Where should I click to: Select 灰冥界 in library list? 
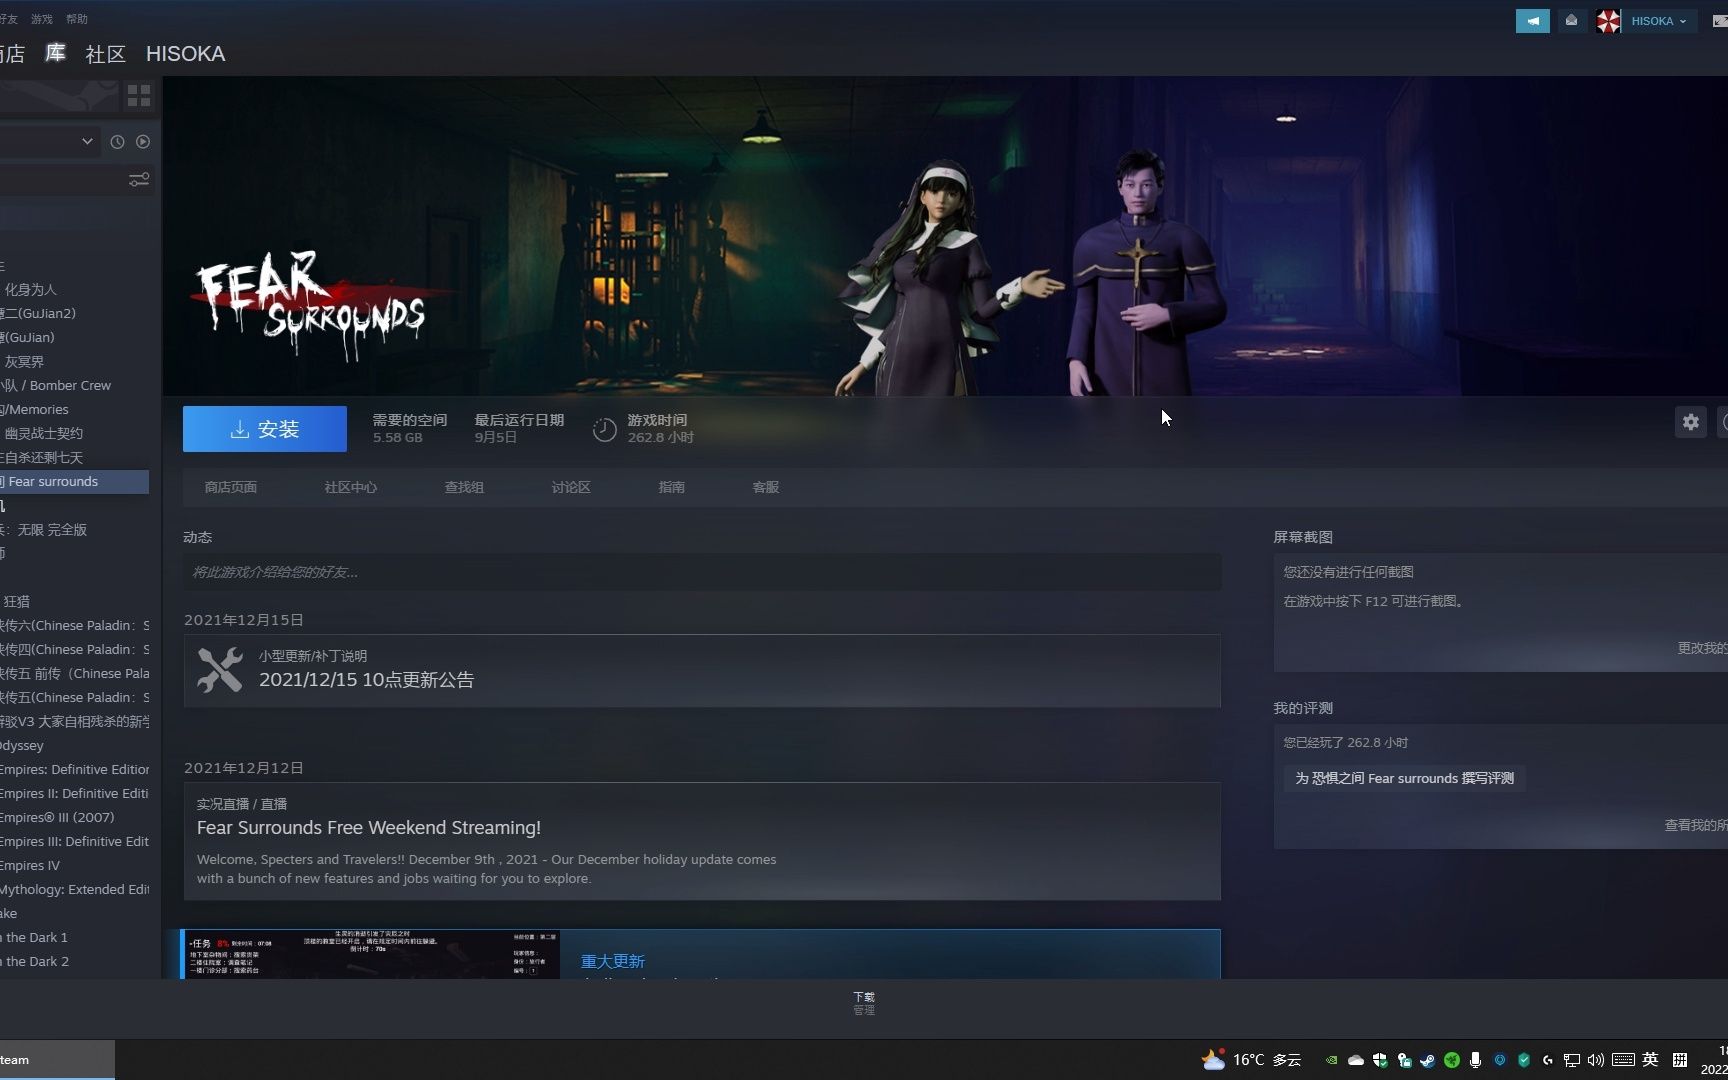pos(24,362)
